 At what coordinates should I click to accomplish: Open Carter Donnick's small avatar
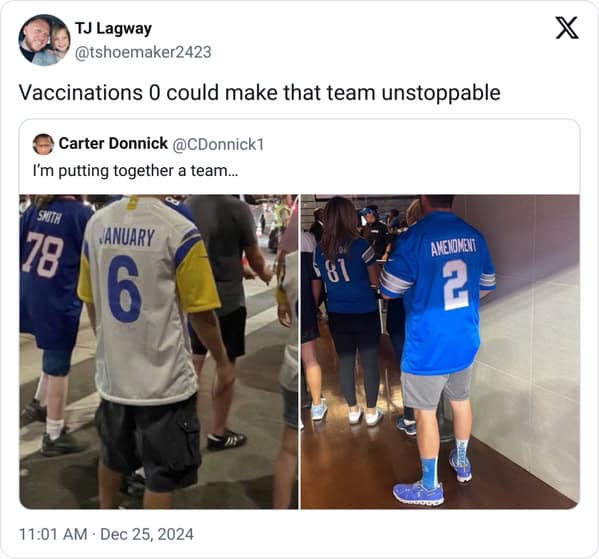tap(43, 144)
